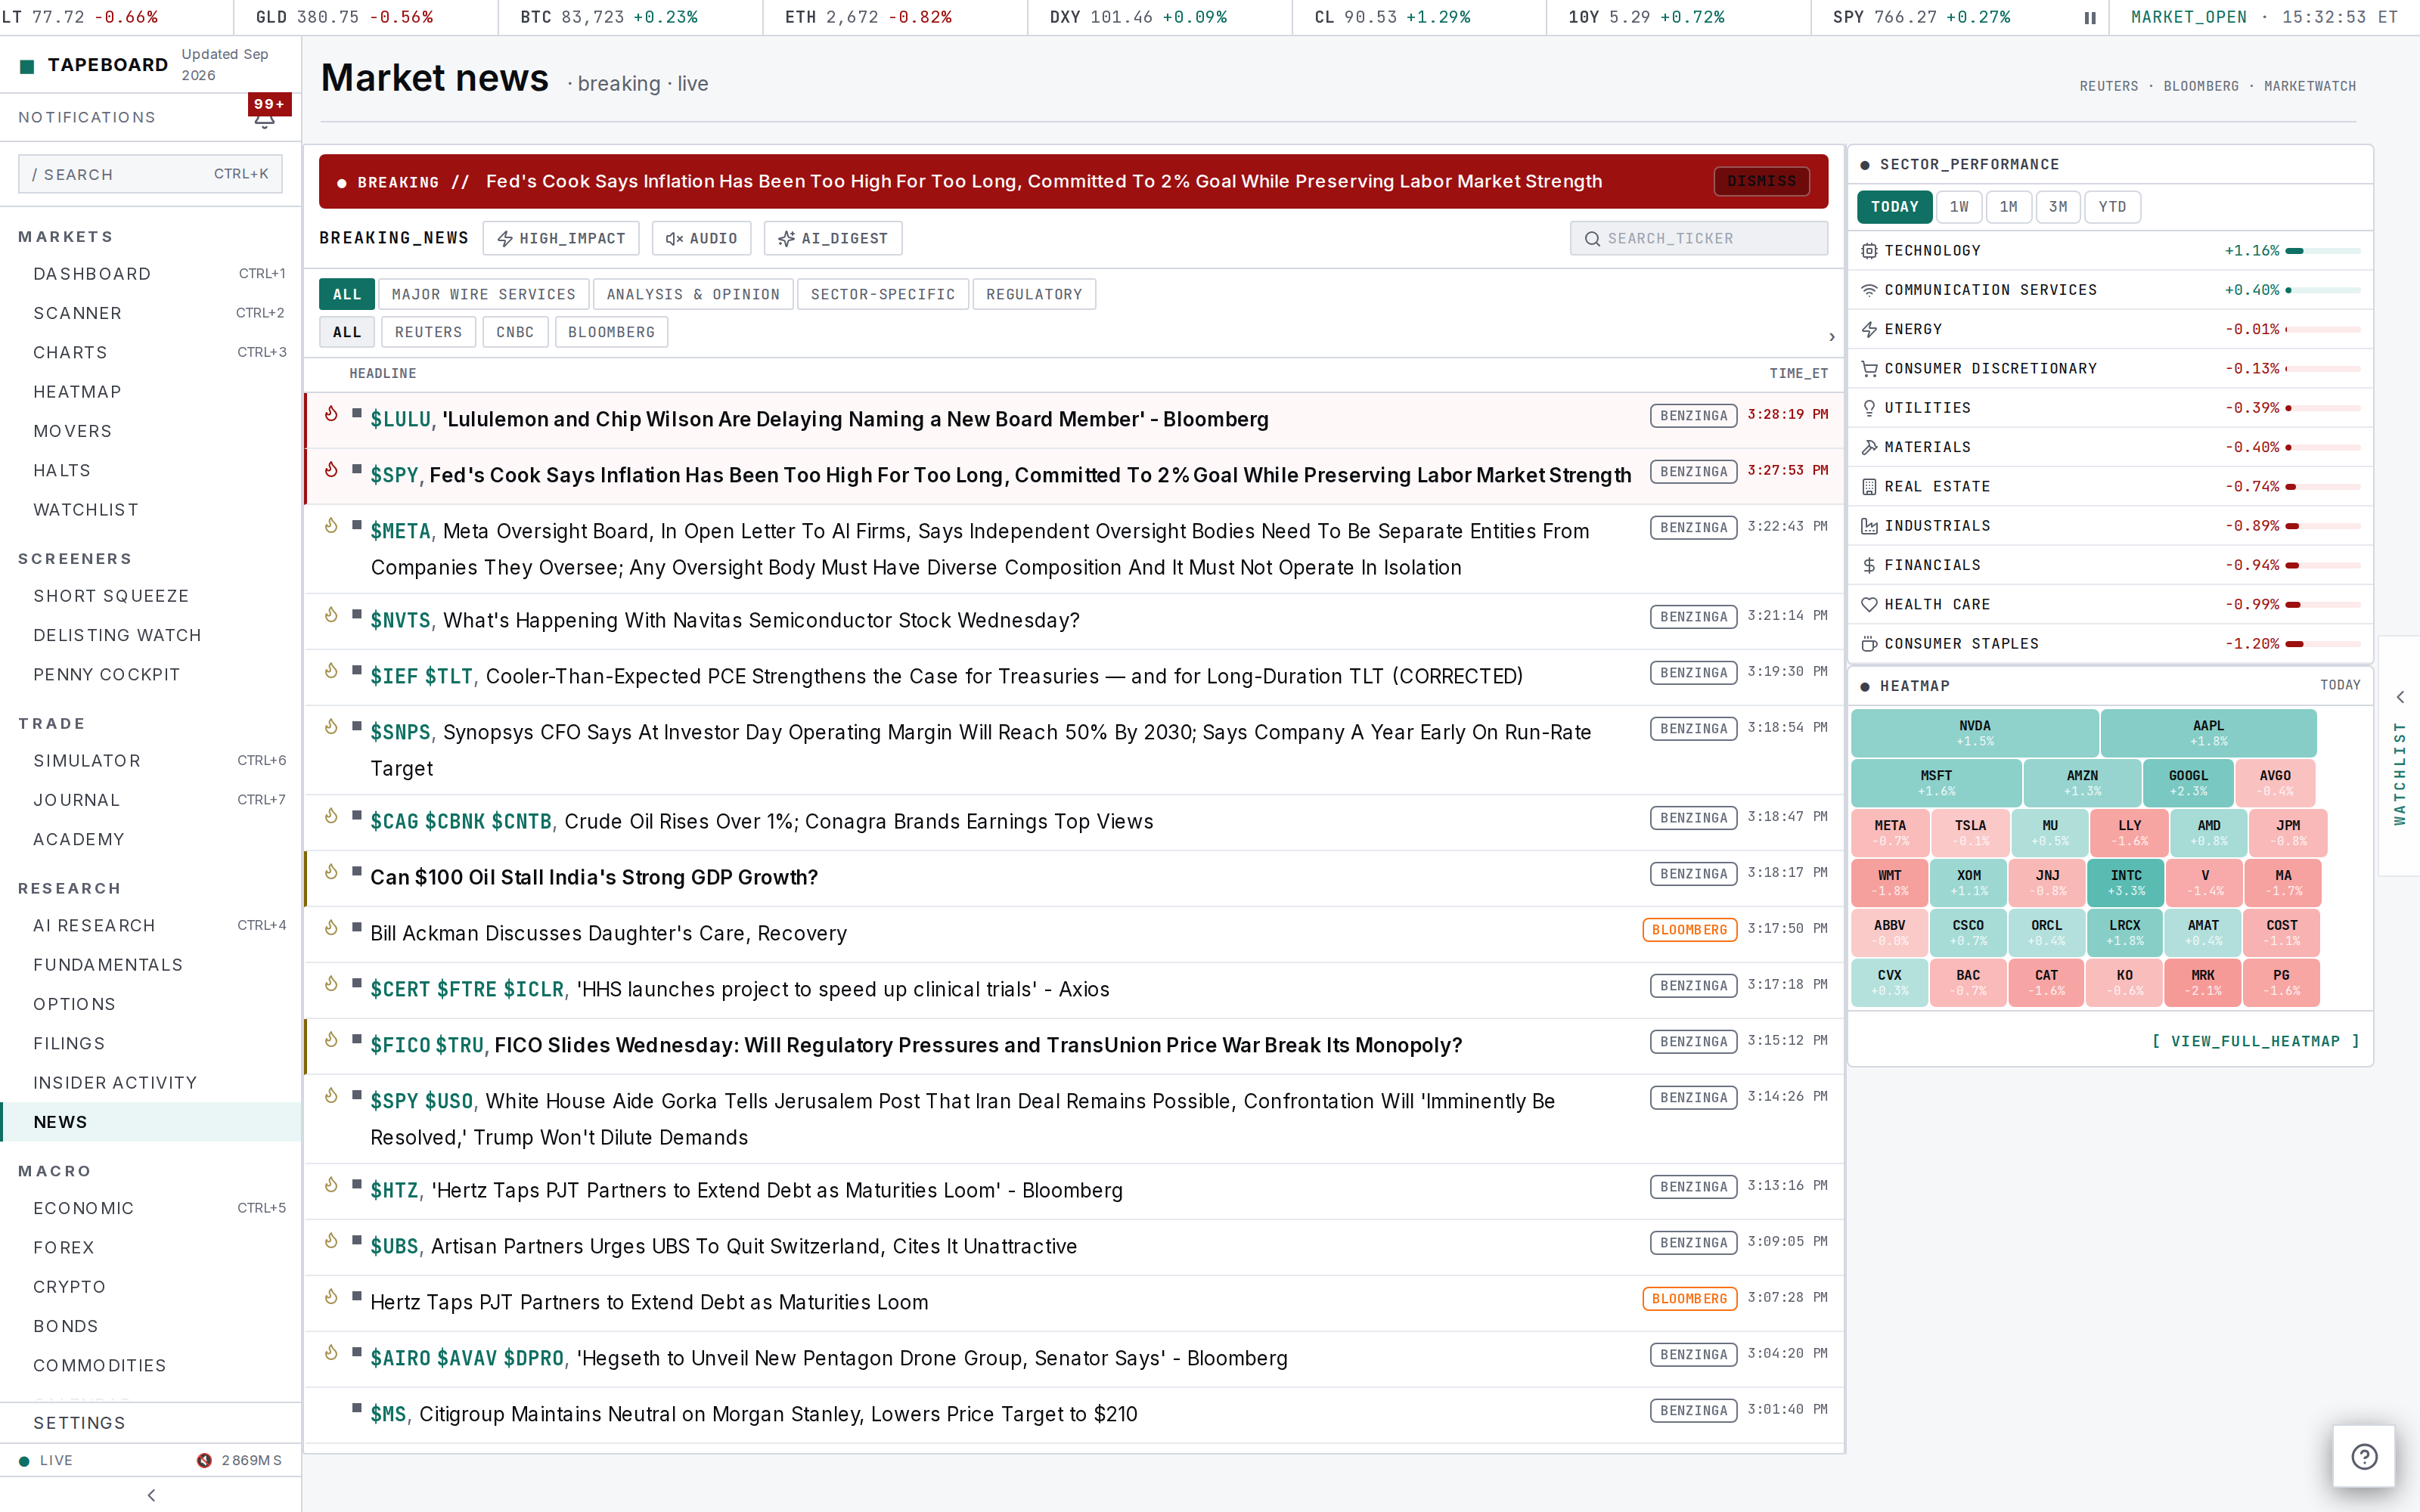Open INSIDER ACTIVITY in sidebar

(x=151, y=1083)
